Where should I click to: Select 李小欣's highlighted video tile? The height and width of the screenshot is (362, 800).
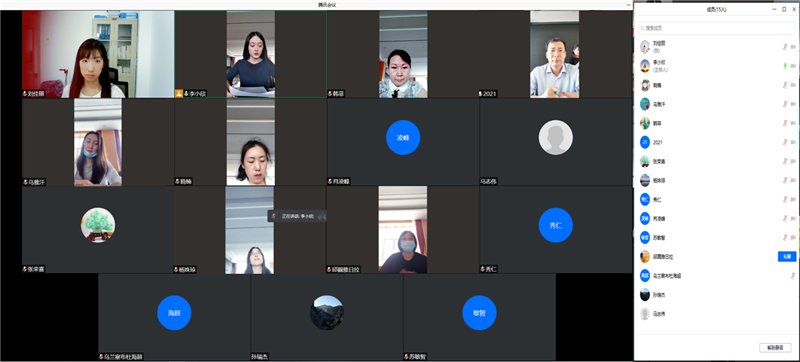(251, 54)
